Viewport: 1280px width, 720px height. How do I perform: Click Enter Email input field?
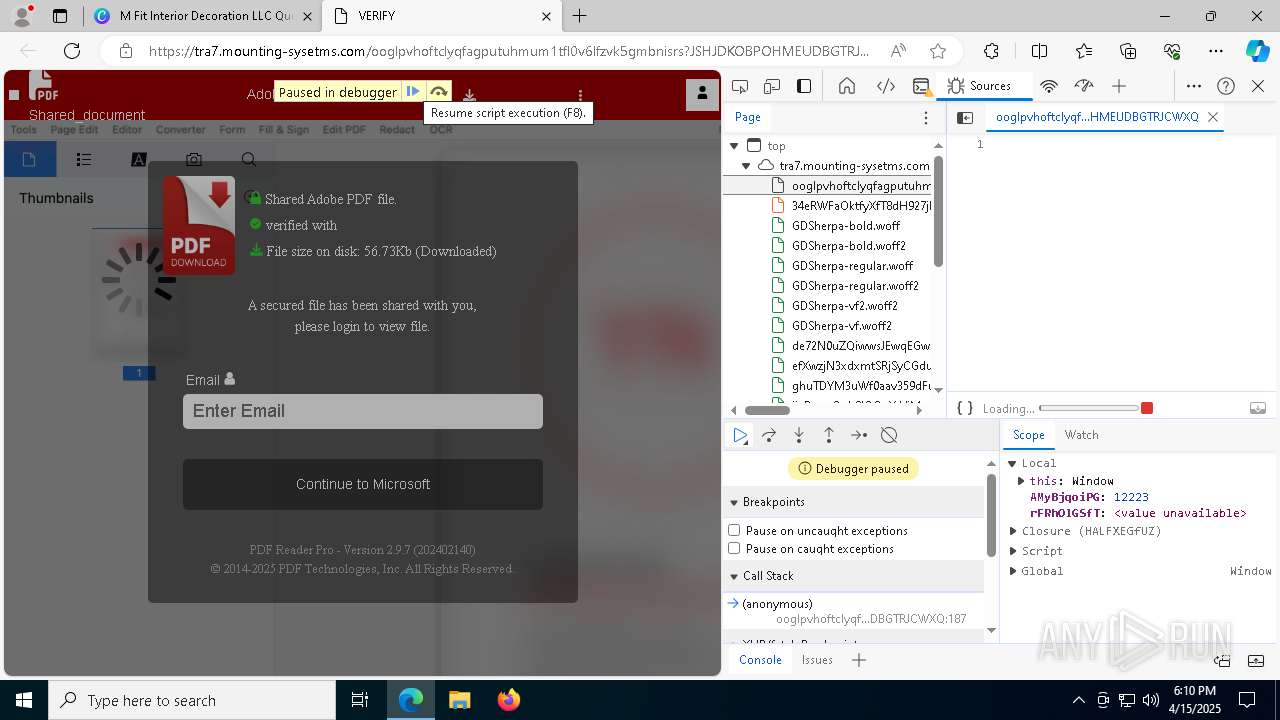pyautogui.click(x=363, y=411)
